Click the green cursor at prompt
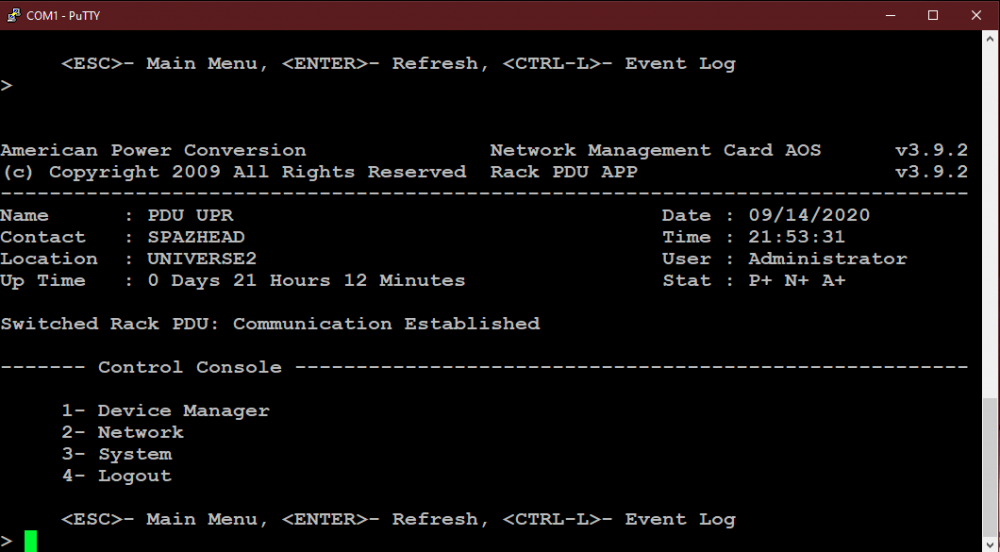Image resolution: width=1000 pixels, height=552 pixels. (31, 541)
